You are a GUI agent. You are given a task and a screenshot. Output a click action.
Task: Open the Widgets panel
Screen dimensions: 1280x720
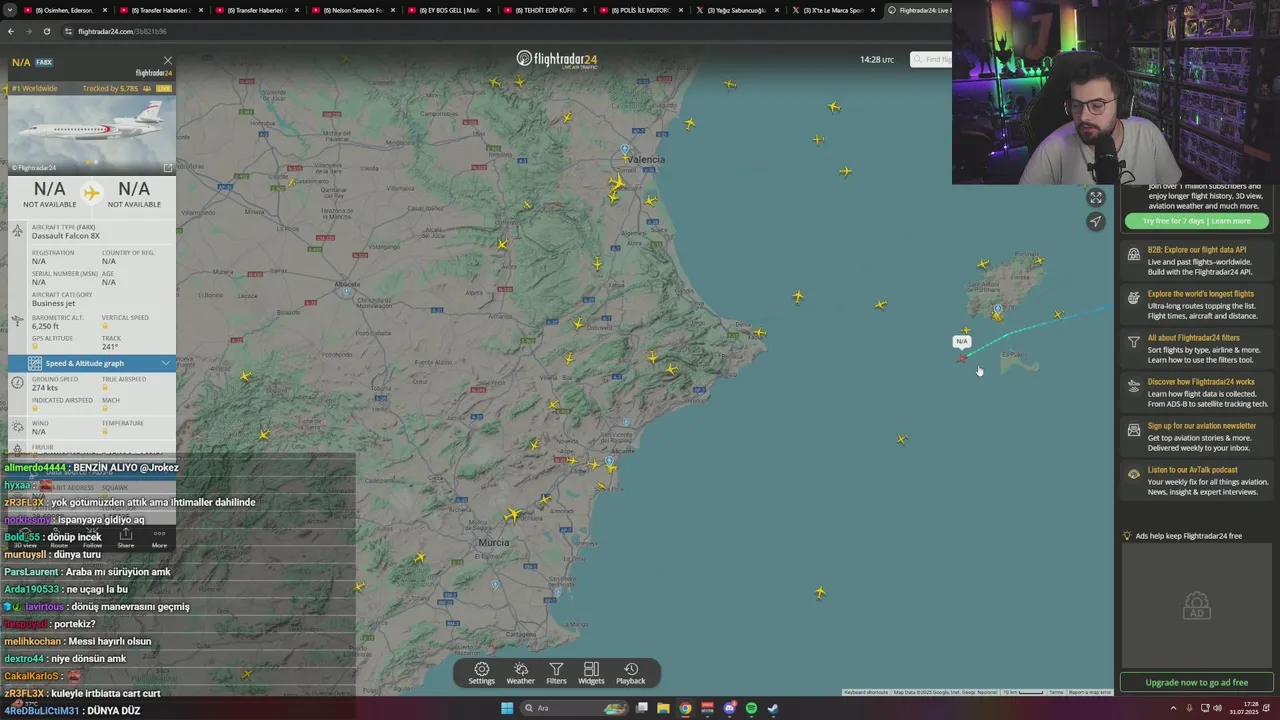click(x=591, y=673)
